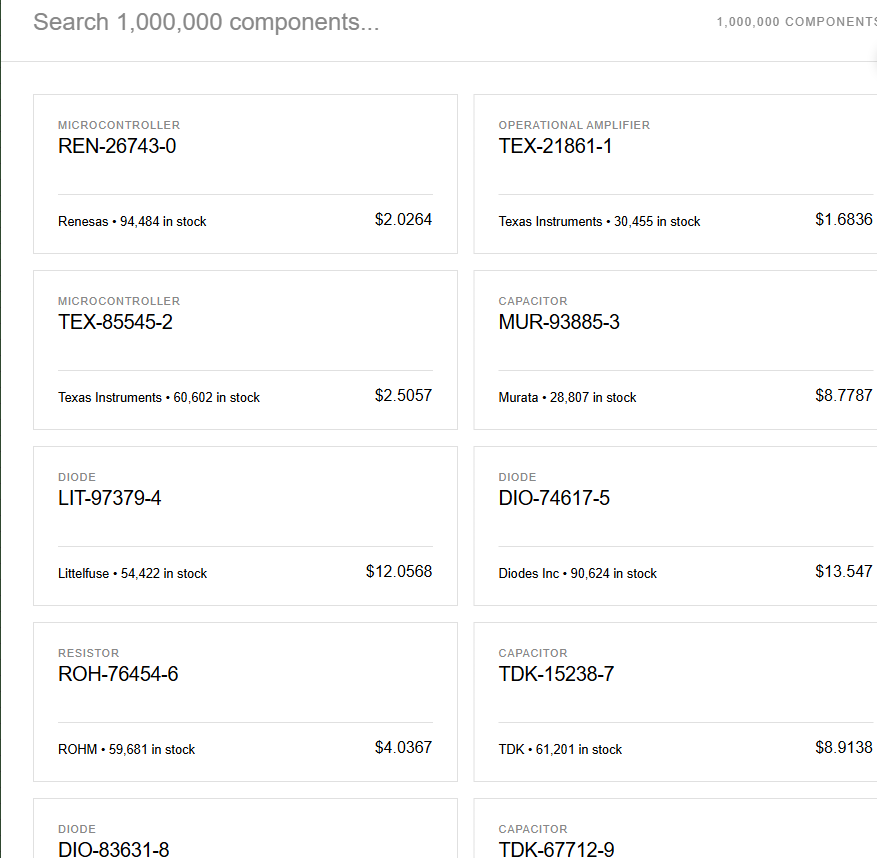Select the TDK-15238-7 part number

pyautogui.click(x=556, y=674)
